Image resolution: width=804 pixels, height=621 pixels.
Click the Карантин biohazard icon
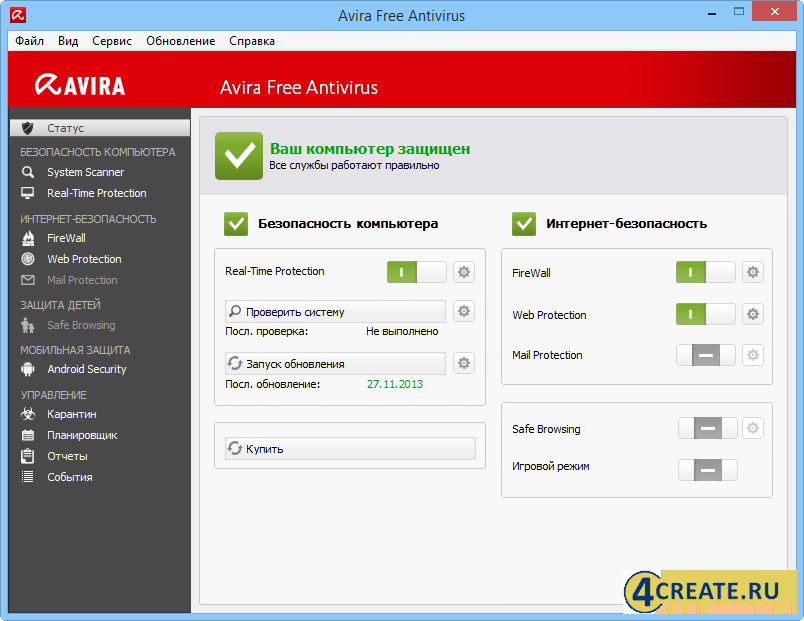click(x=28, y=414)
